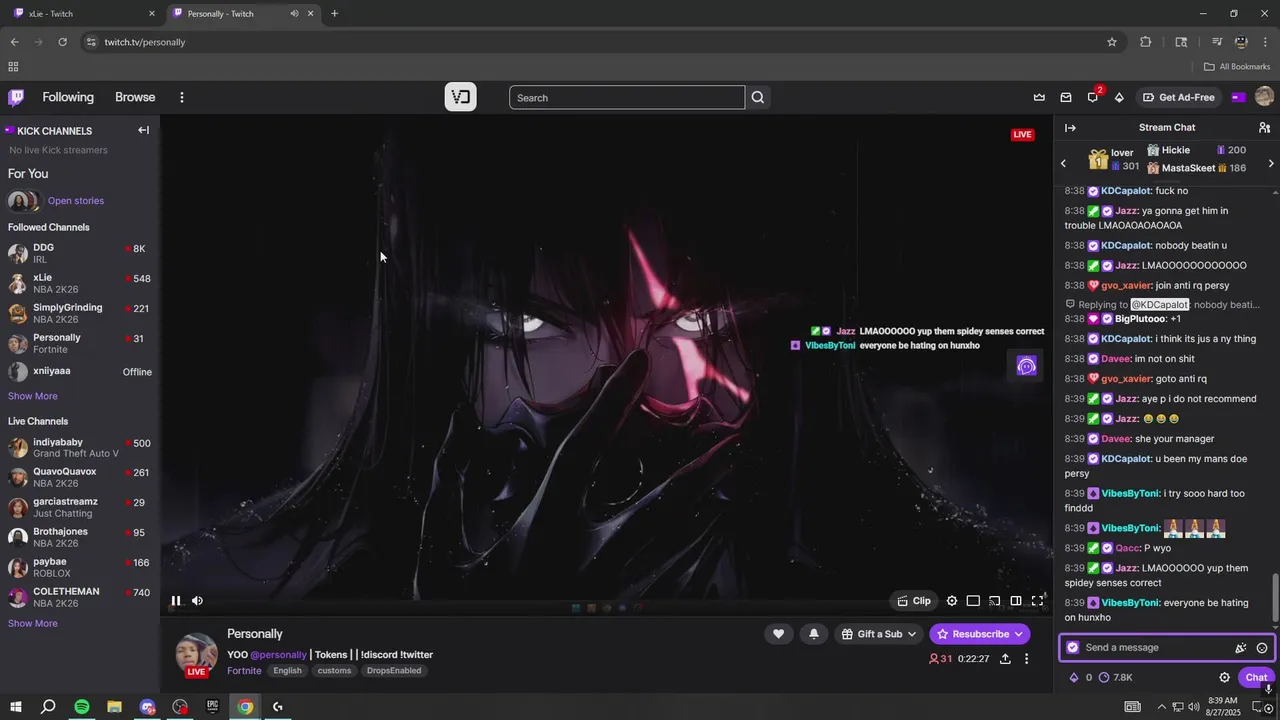Collapse the left sidebar with the arrow
Image resolution: width=1280 pixels, height=720 pixels.
tap(143, 130)
